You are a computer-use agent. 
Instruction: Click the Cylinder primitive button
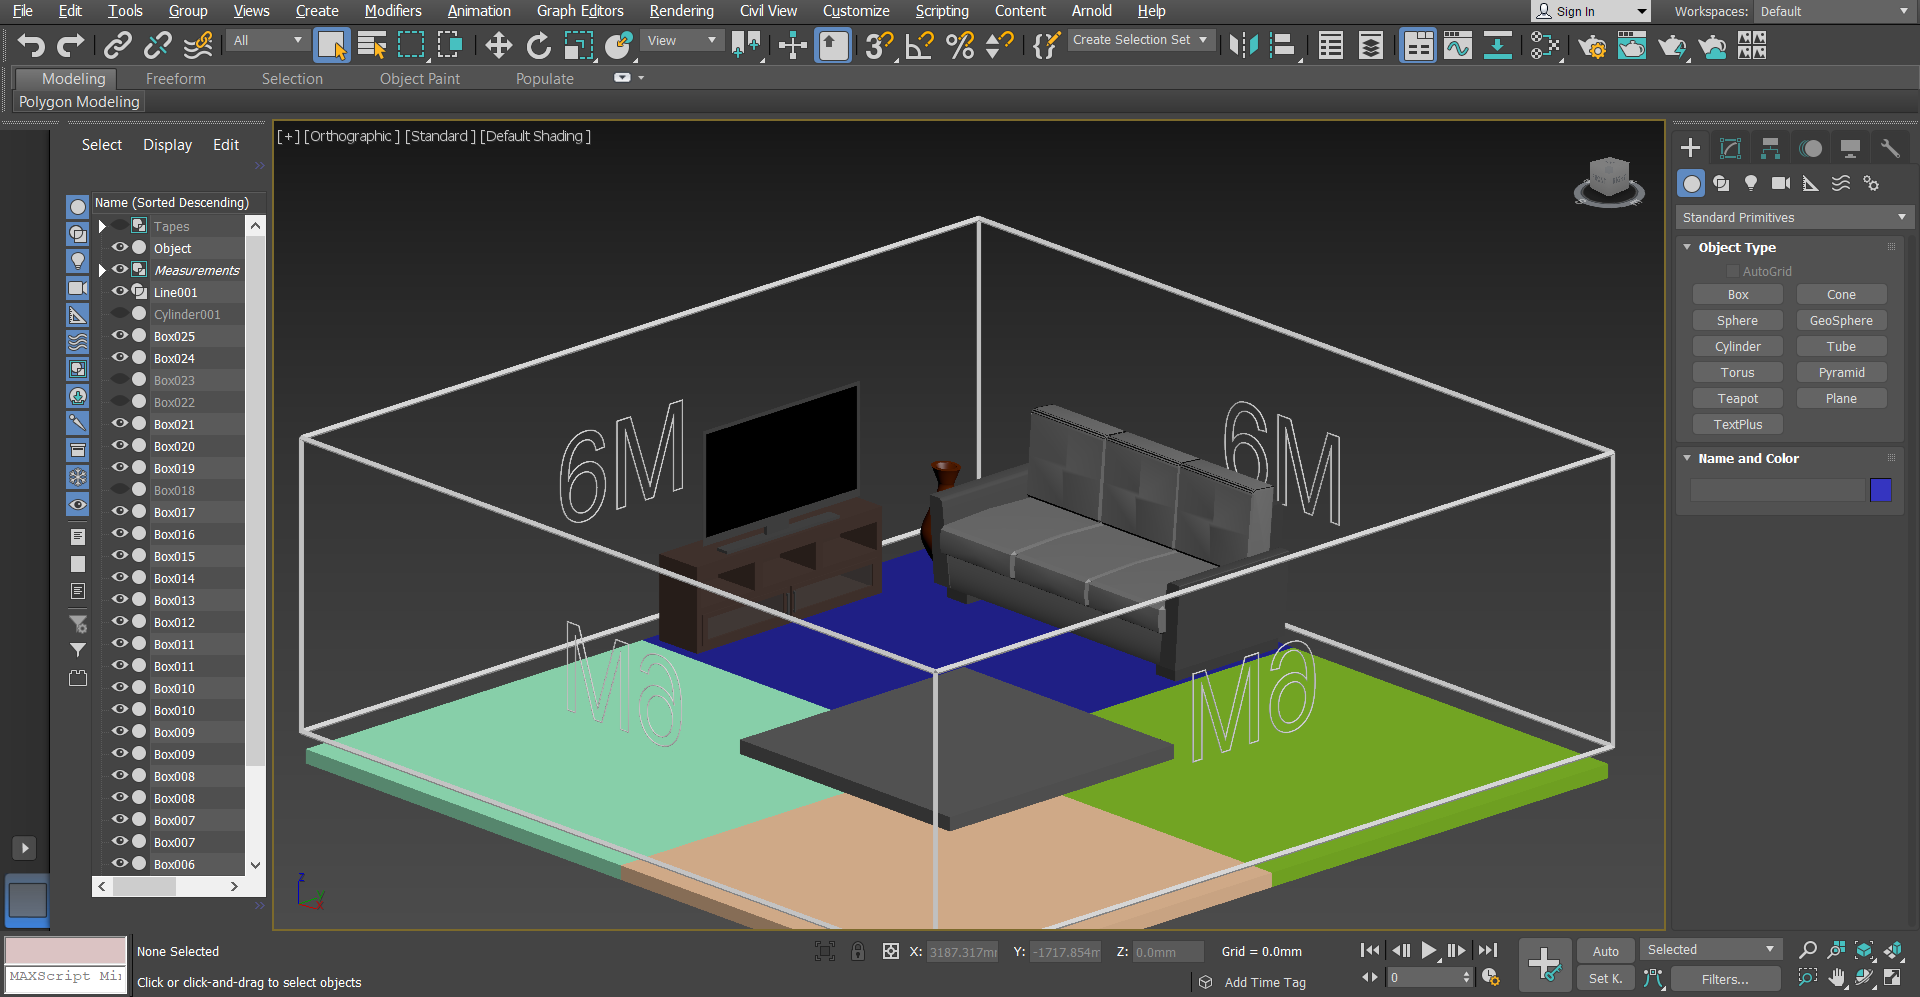[x=1737, y=346]
